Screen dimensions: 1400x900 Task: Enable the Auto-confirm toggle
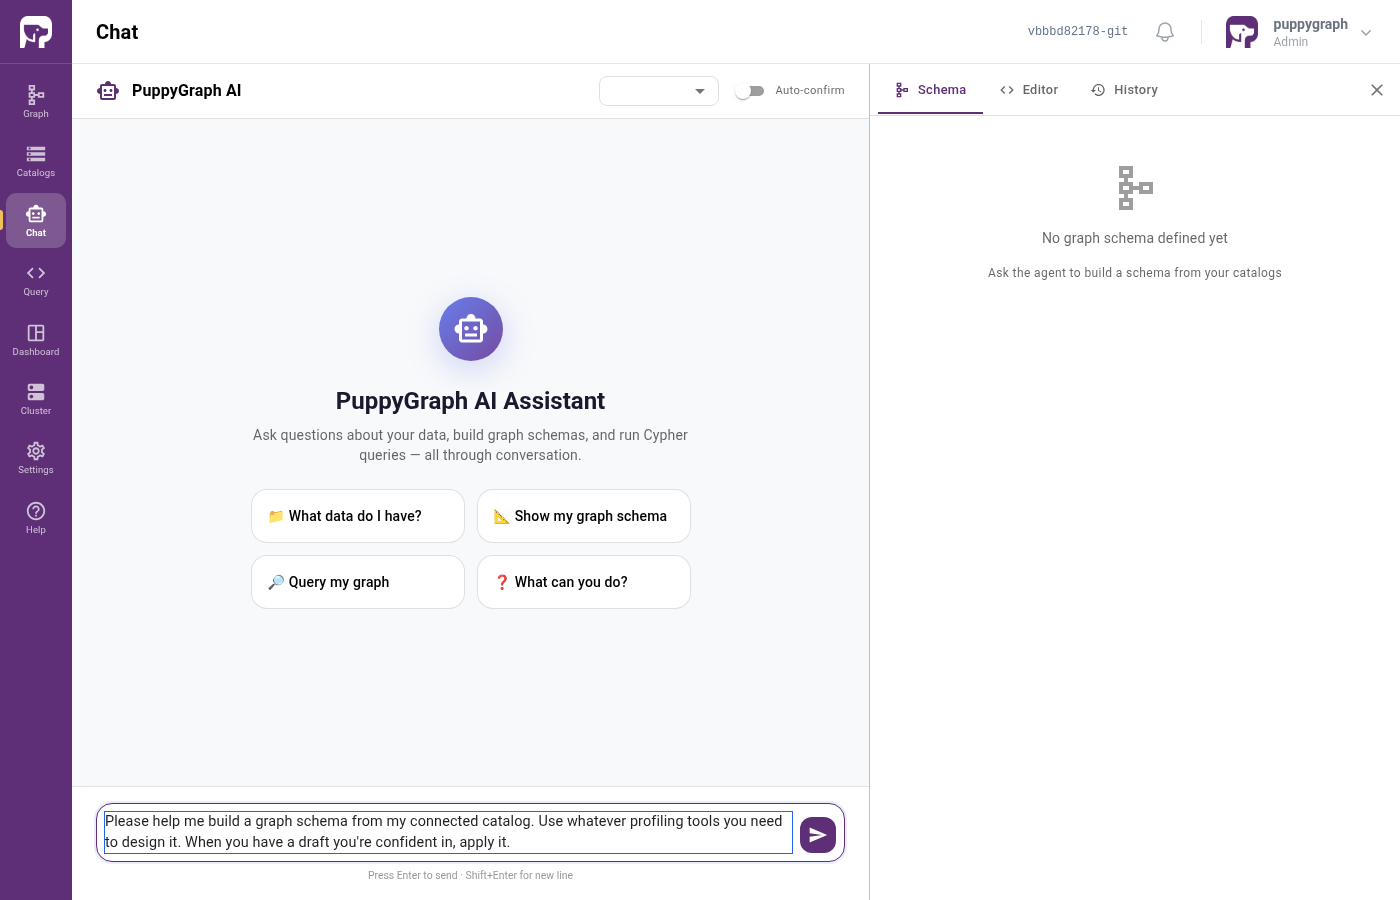pos(749,91)
